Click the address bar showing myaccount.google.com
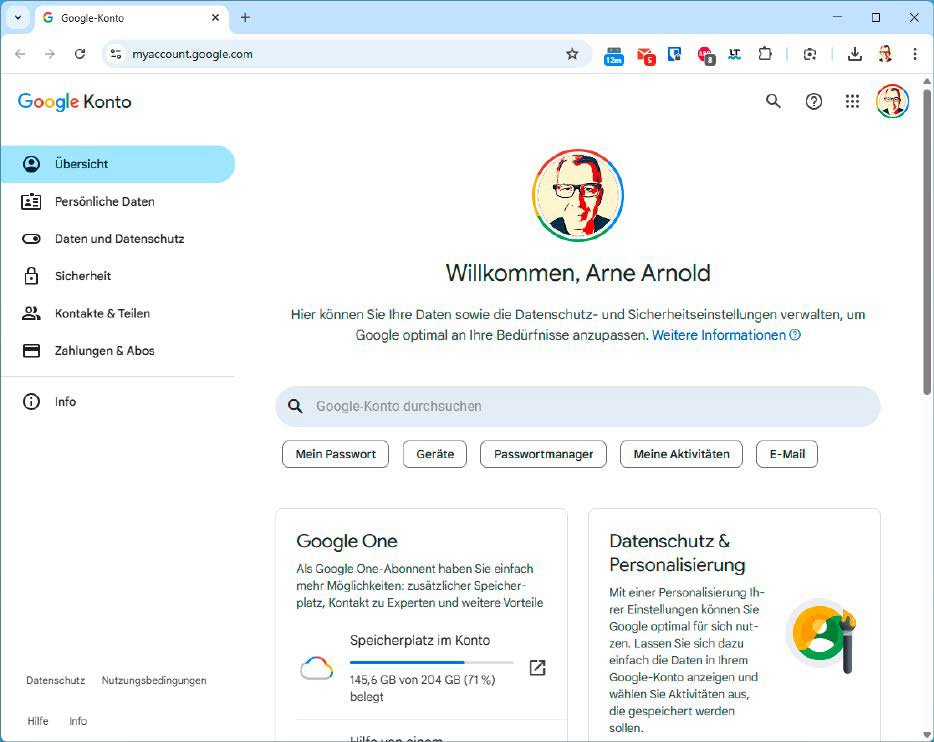Screen dimensions: 934x742 pos(345,54)
